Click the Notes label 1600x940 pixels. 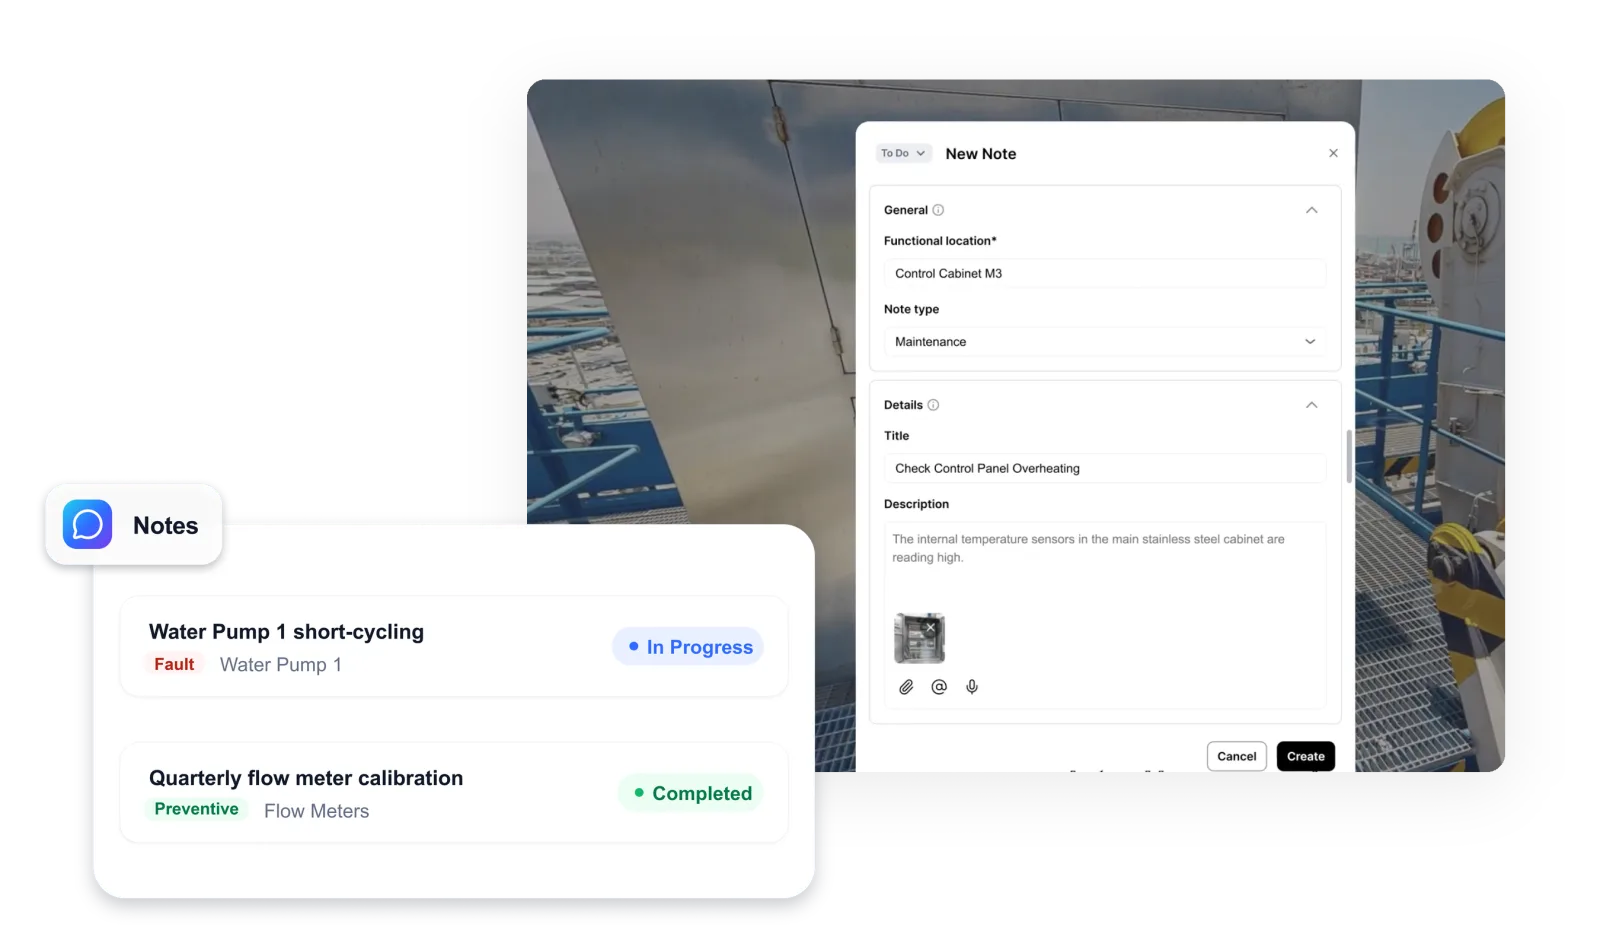pyautogui.click(x=166, y=526)
